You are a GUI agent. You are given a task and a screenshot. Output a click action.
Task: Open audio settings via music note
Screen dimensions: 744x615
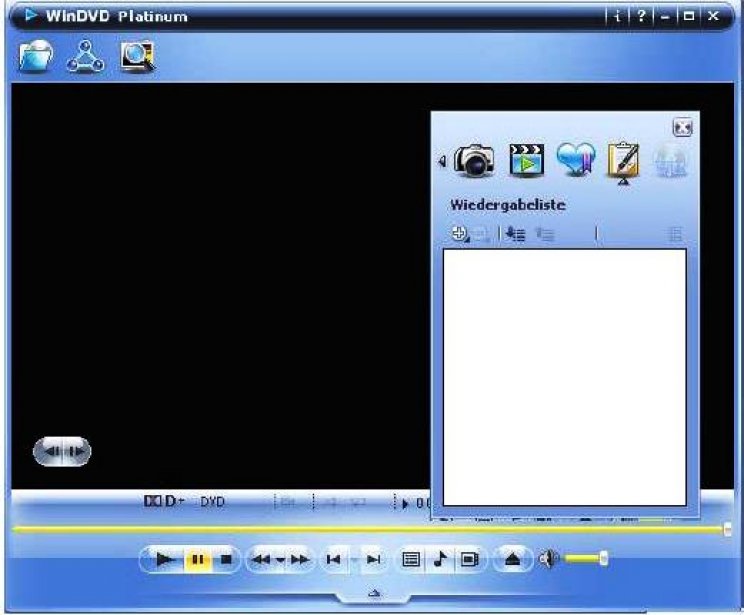click(x=440, y=560)
